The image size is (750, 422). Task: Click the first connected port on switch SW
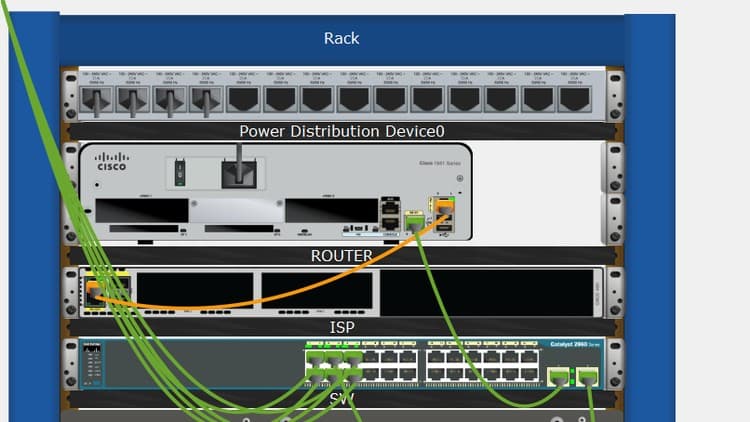tap(315, 358)
